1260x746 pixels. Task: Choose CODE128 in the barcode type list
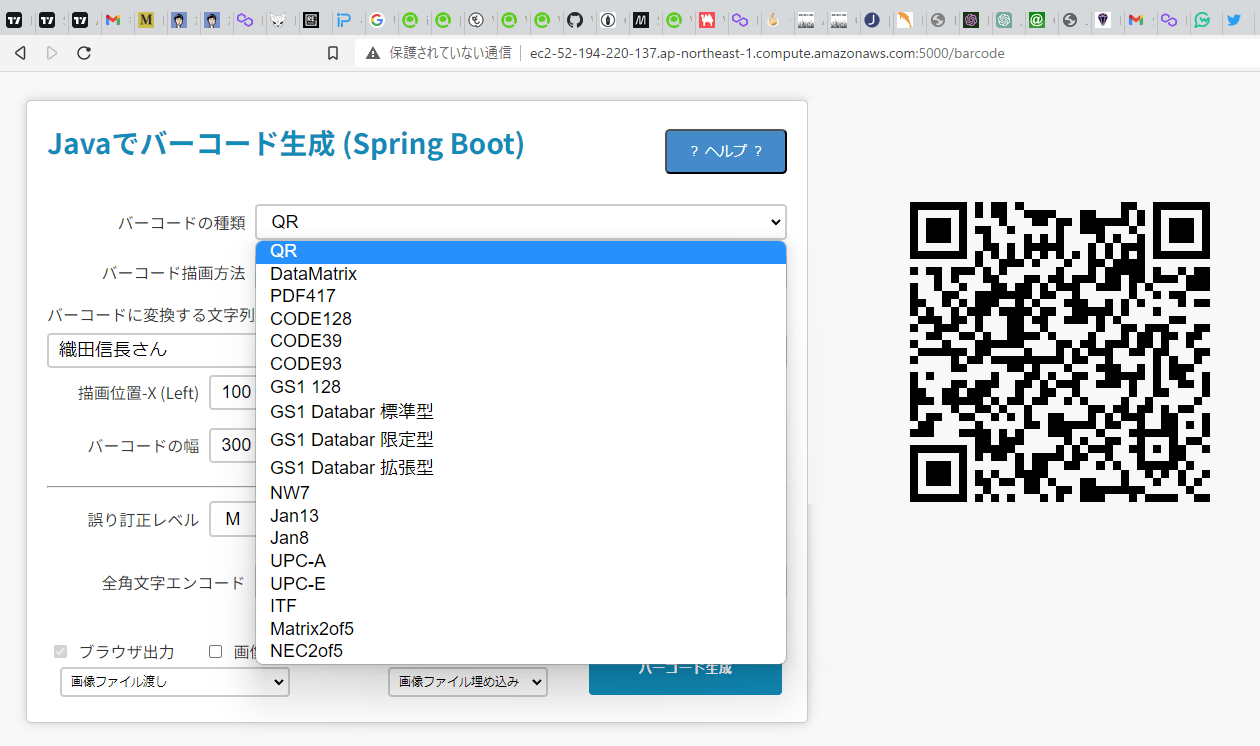(x=310, y=319)
